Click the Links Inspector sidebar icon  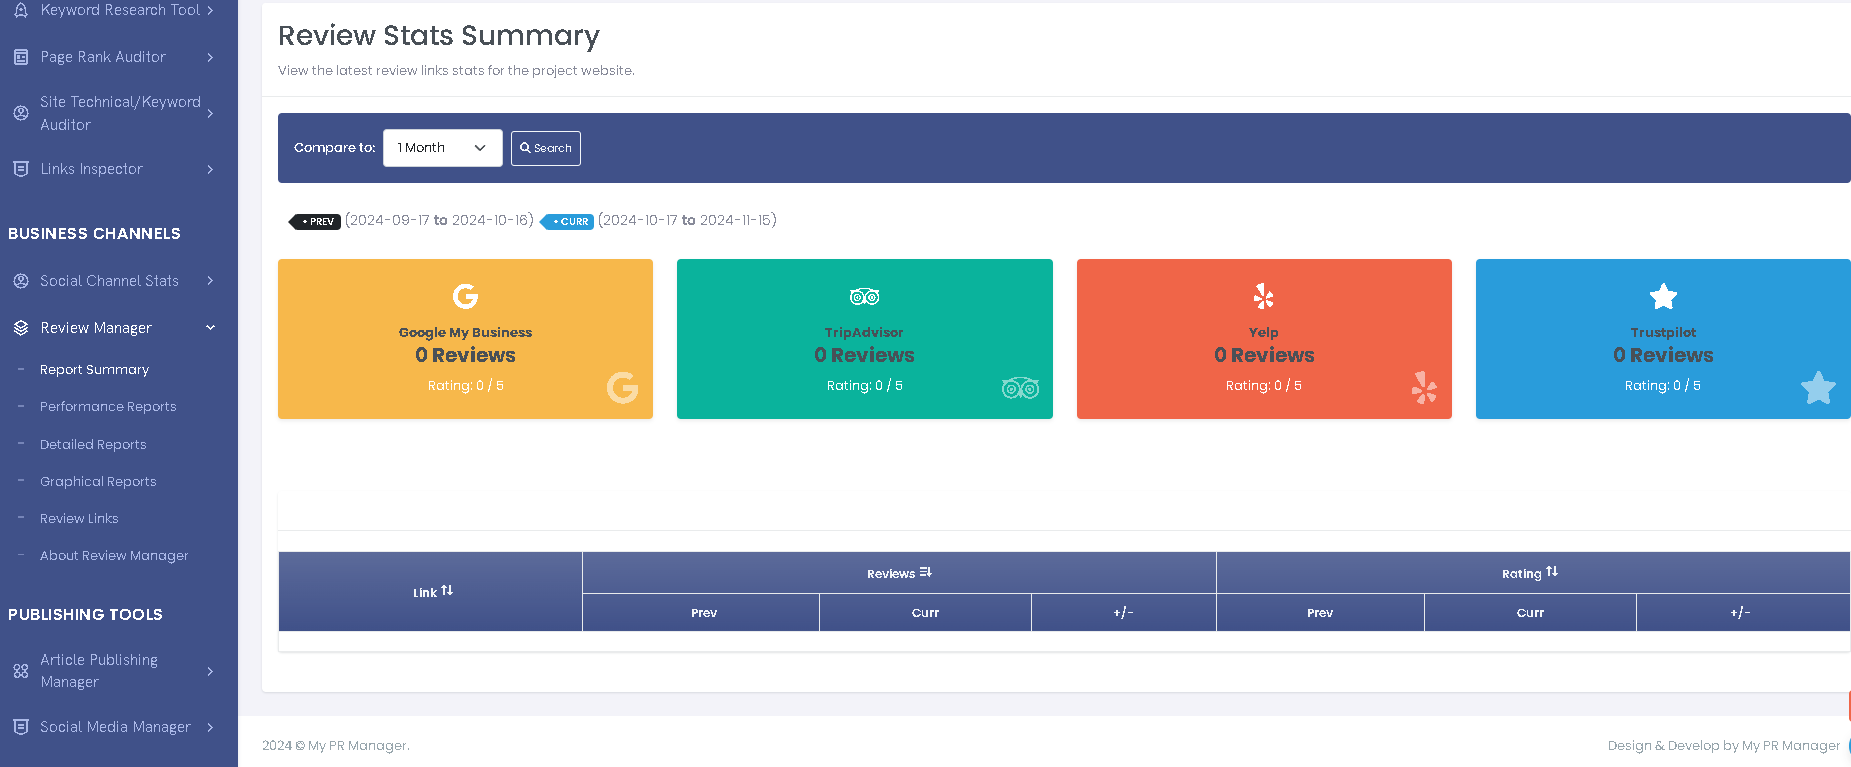(x=21, y=169)
